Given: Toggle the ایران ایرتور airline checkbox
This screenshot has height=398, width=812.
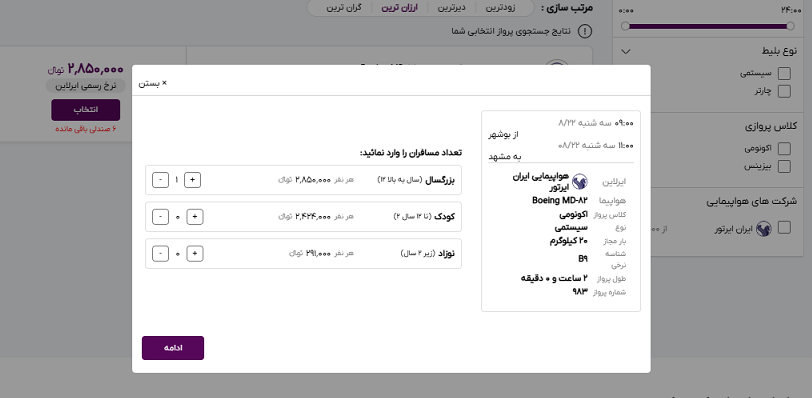Looking at the screenshot, I should pos(785,228).
